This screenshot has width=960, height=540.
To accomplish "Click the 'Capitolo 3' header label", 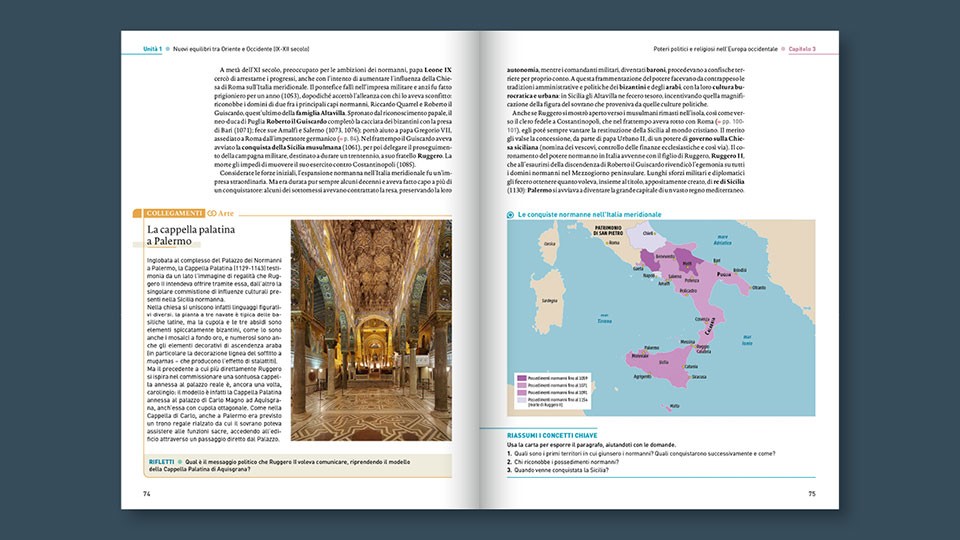I will [801, 49].
